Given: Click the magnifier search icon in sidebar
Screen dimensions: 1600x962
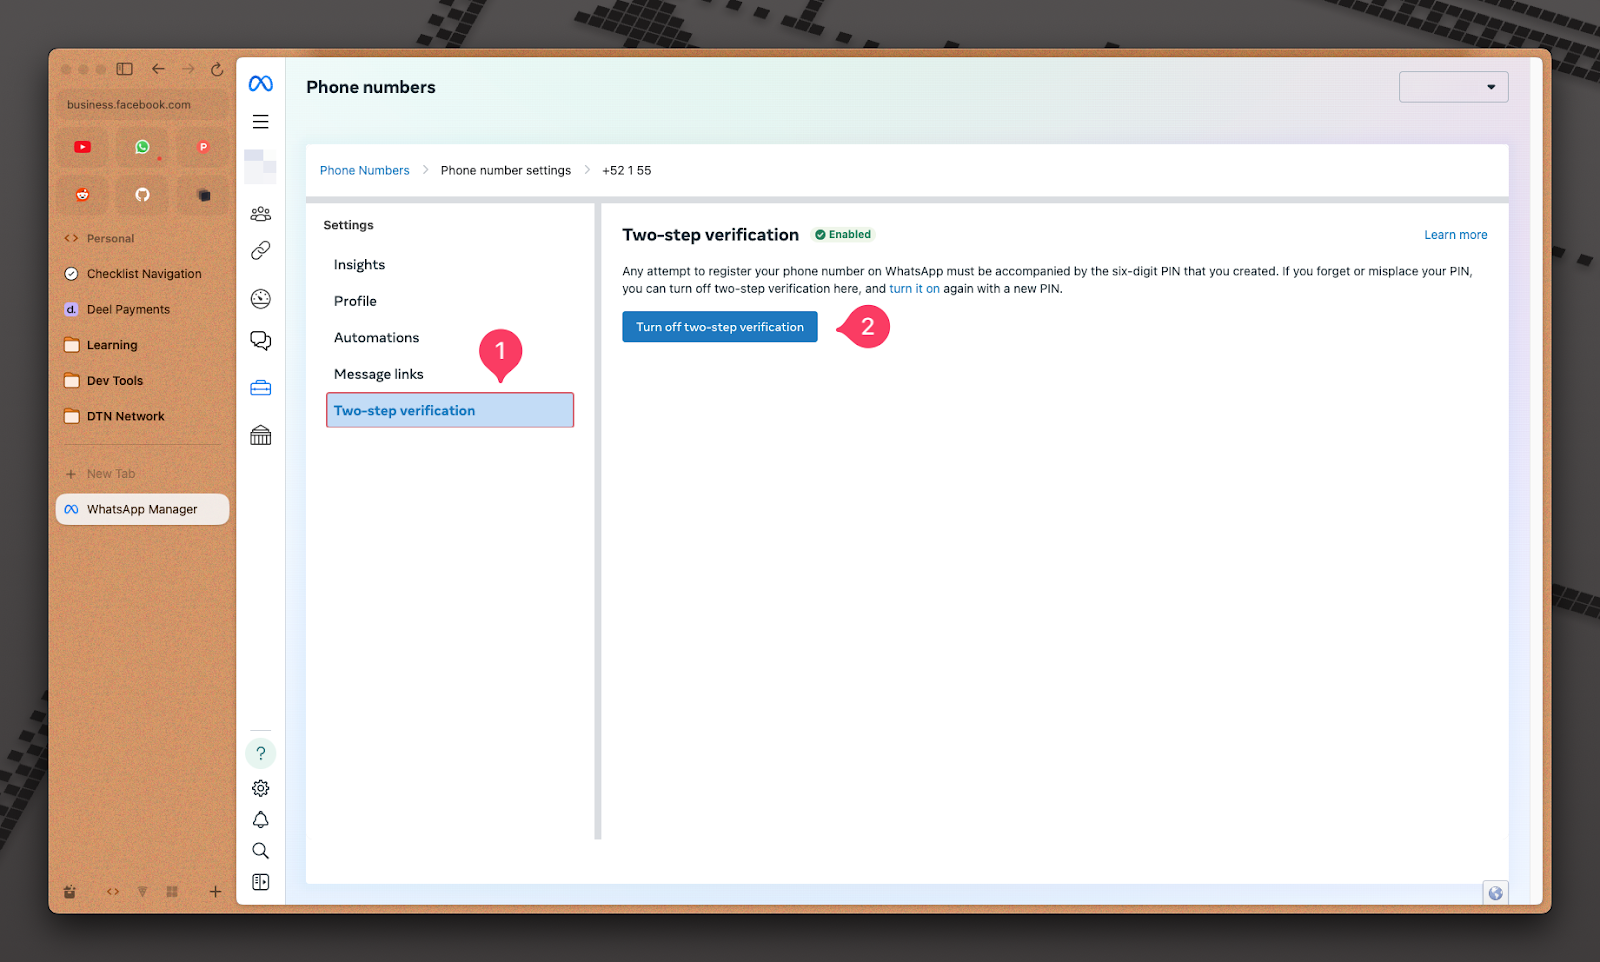Looking at the screenshot, I should (x=260, y=851).
